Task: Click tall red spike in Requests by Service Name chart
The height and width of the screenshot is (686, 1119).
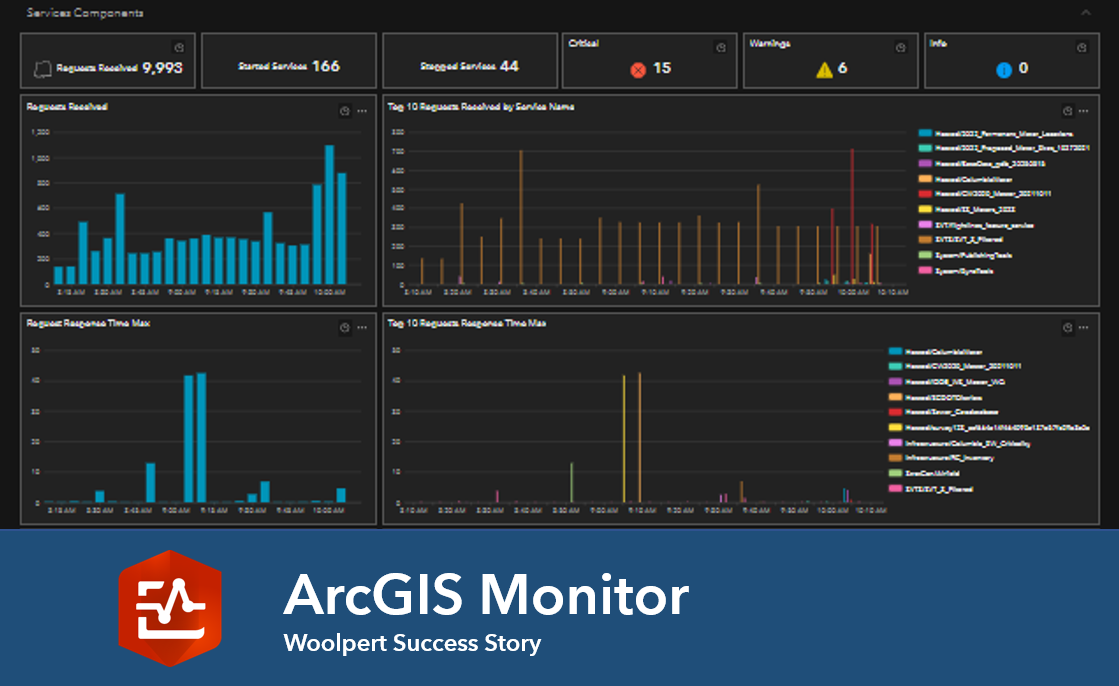Action: coord(852,216)
